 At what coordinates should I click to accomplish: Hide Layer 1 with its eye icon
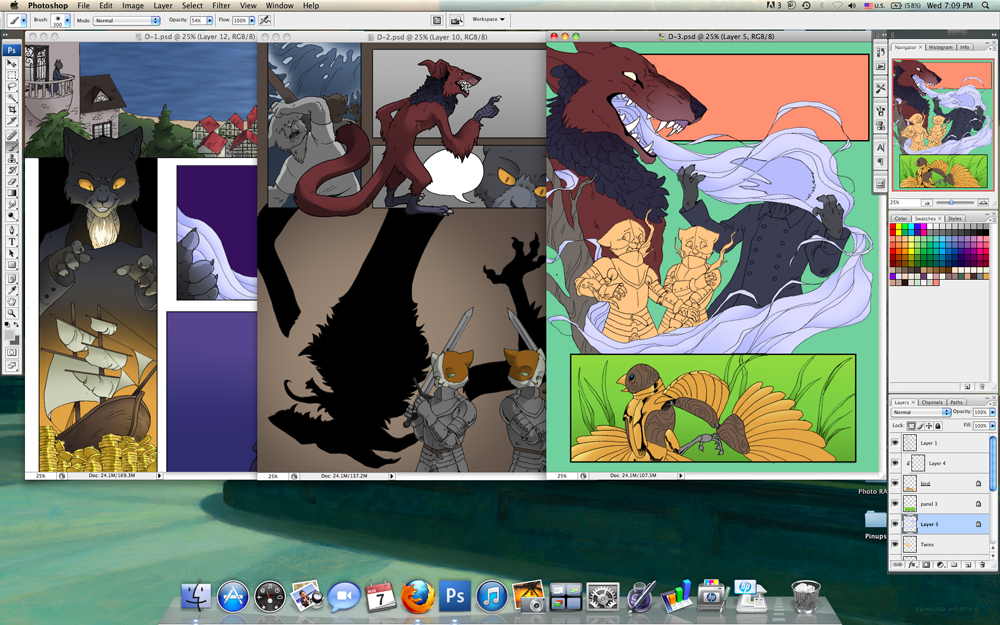[895, 442]
